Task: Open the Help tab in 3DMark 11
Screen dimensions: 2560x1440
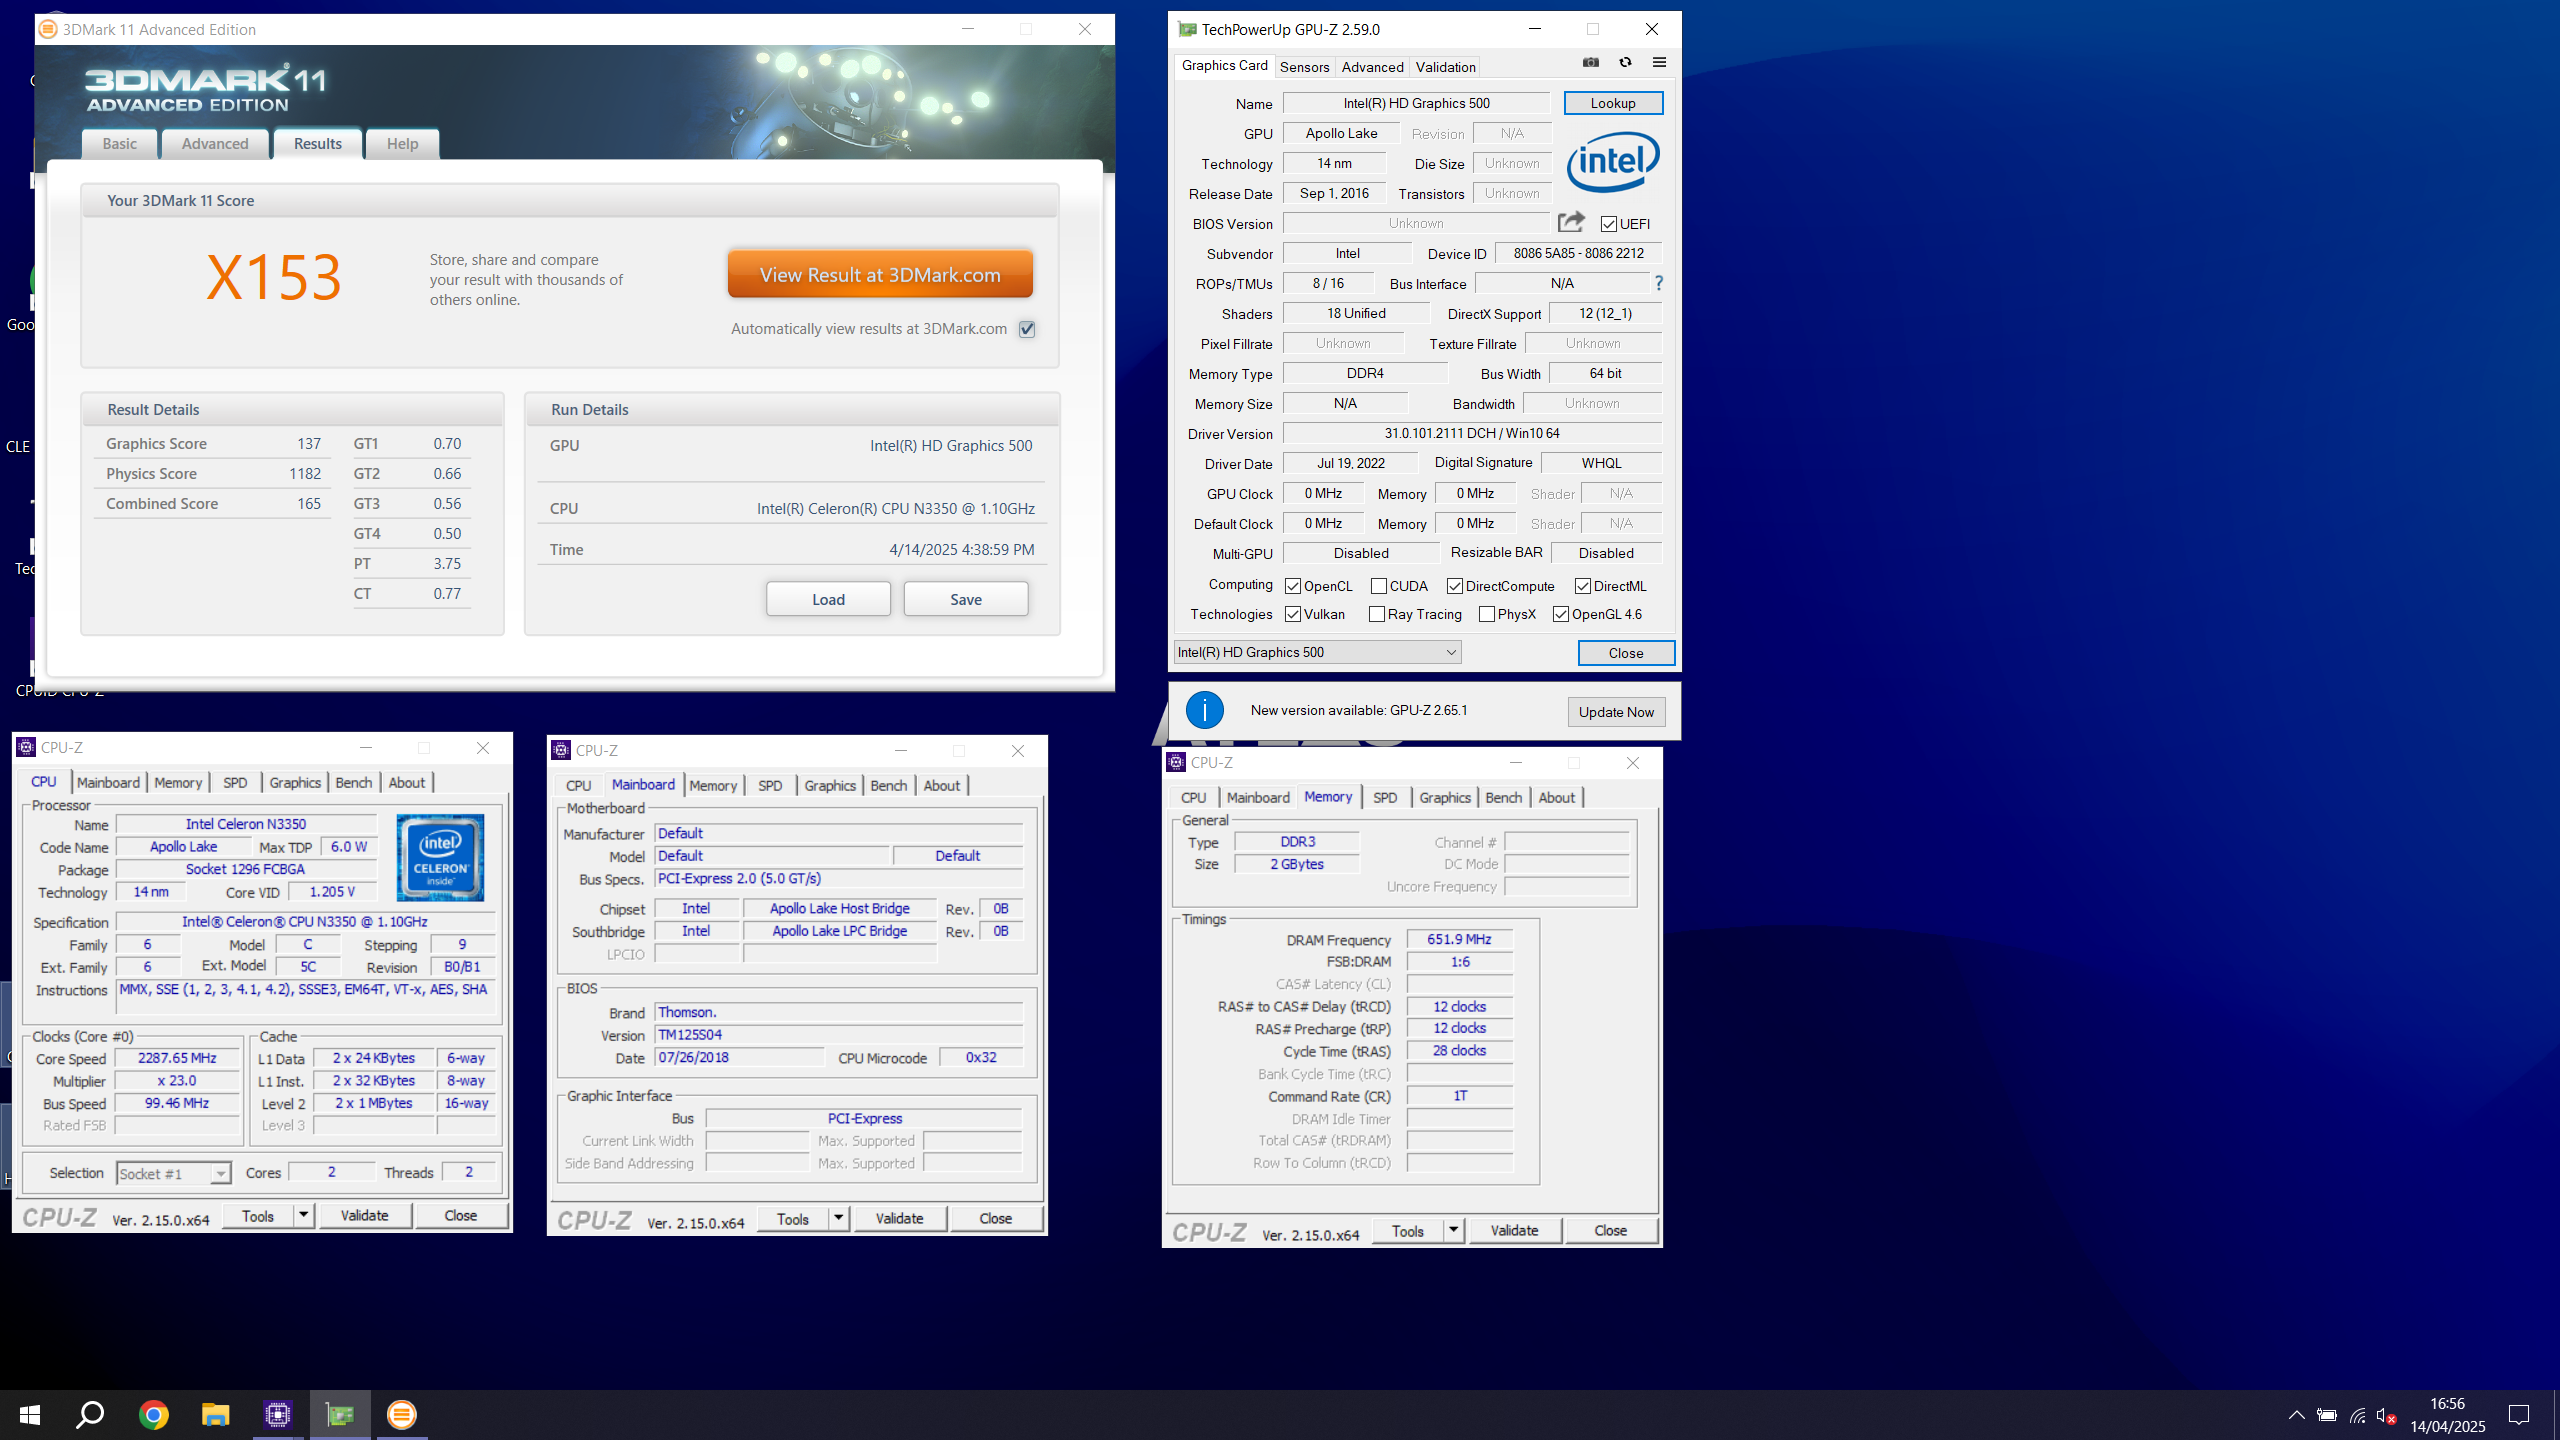Action: click(x=403, y=144)
